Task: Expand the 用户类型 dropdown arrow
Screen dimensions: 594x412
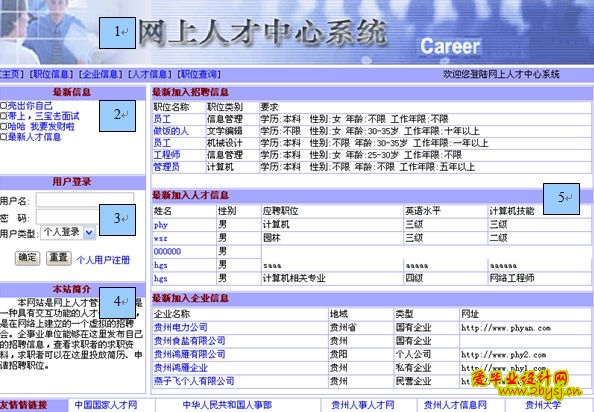Action: 89,233
